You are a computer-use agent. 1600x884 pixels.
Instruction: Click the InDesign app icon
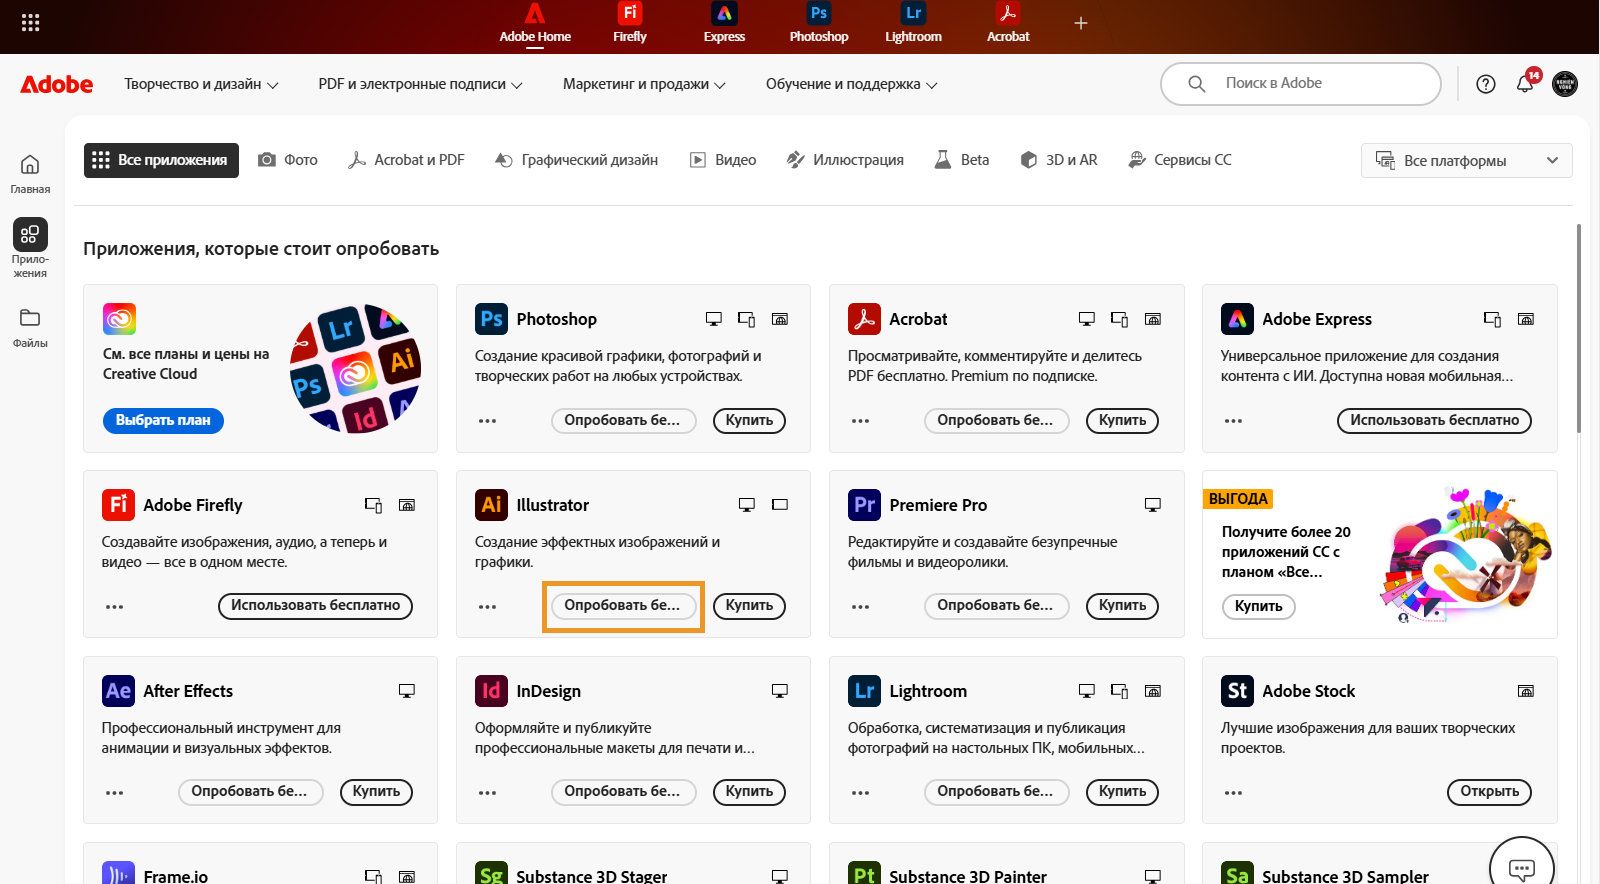[x=491, y=691]
